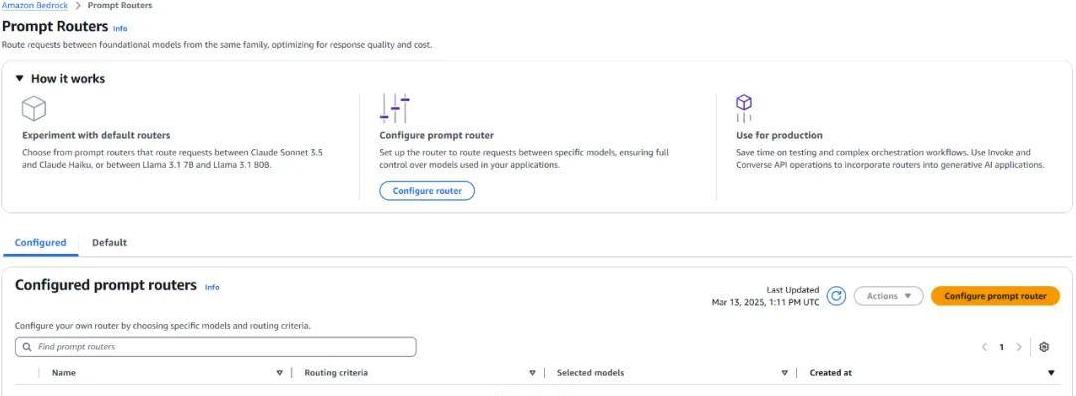Click the purple cube icon above Use for production
Image resolution: width=1076 pixels, height=396 pixels.
(x=744, y=108)
